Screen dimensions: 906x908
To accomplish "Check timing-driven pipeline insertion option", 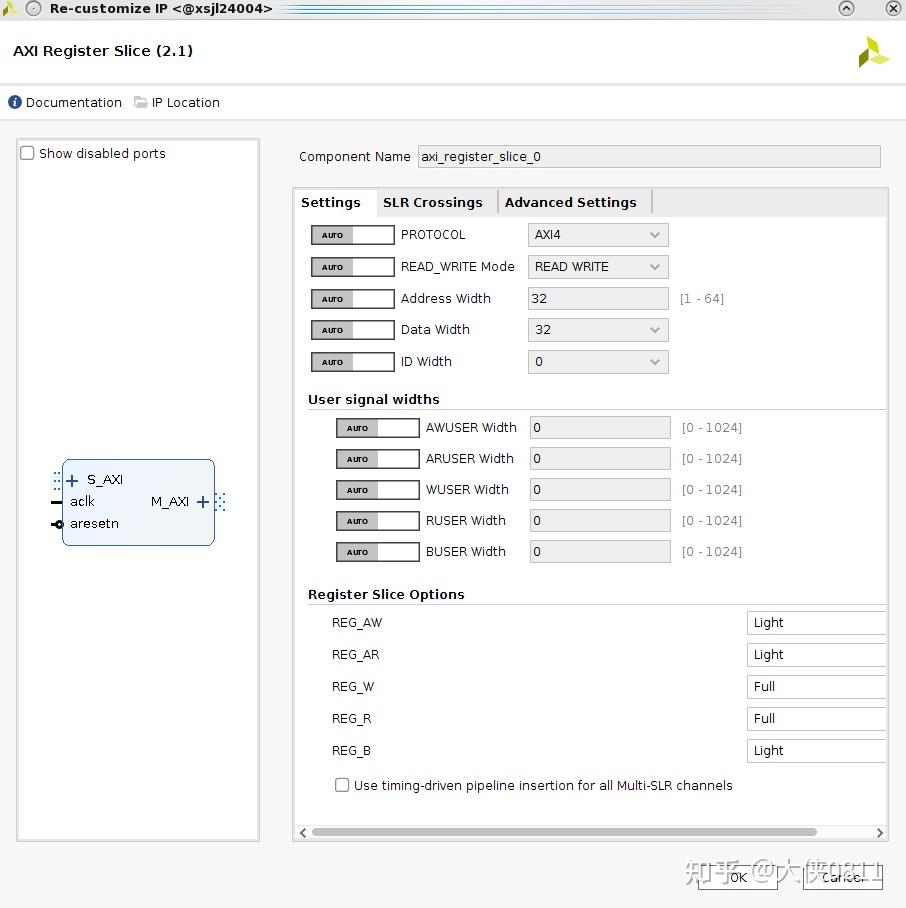I will [342, 785].
